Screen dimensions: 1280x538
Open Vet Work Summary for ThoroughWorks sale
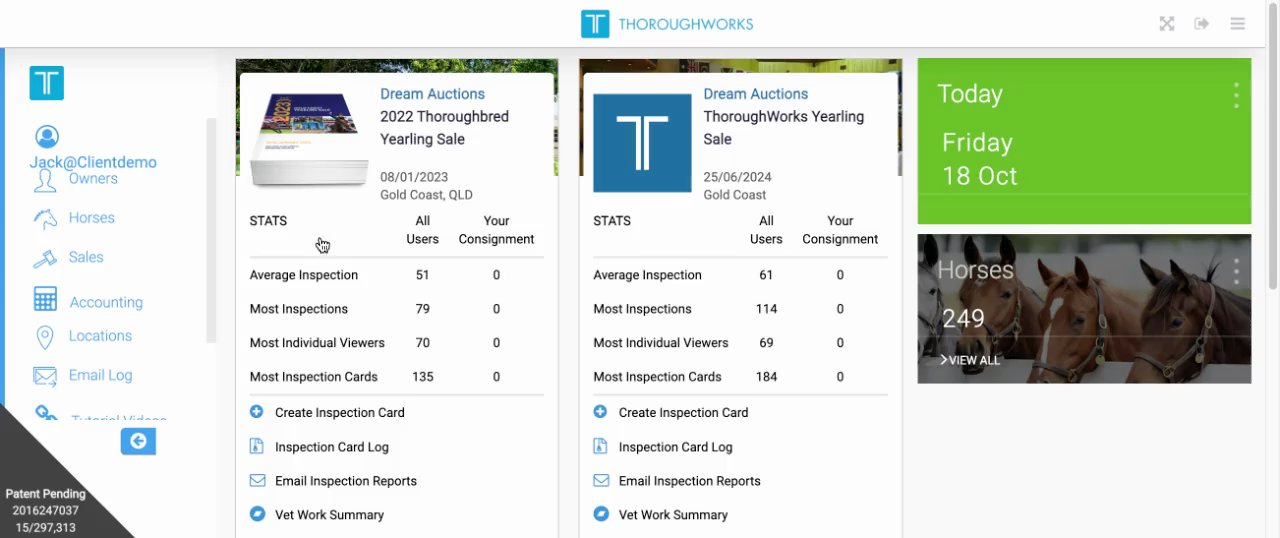[673, 515]
